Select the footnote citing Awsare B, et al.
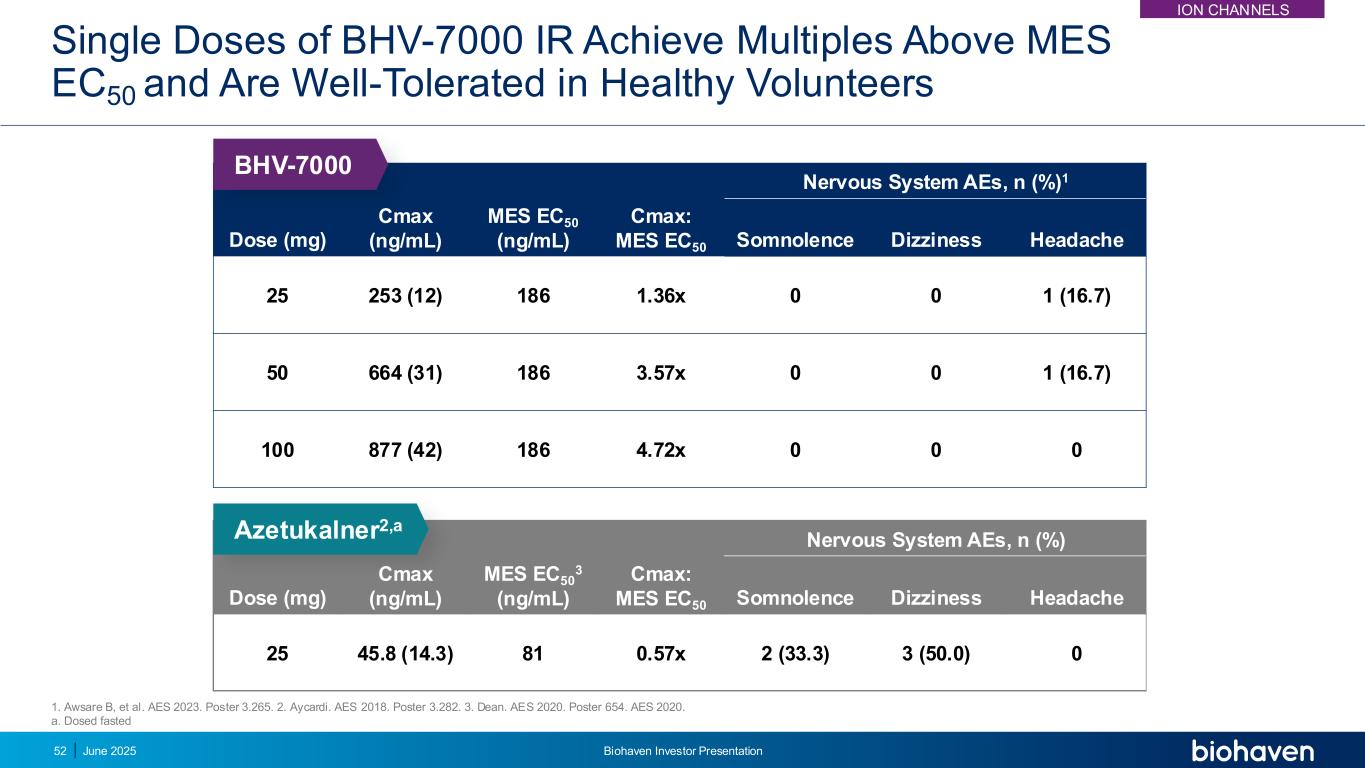The height and width of the screenshot is (768, 1365). [x=368, y=707]
